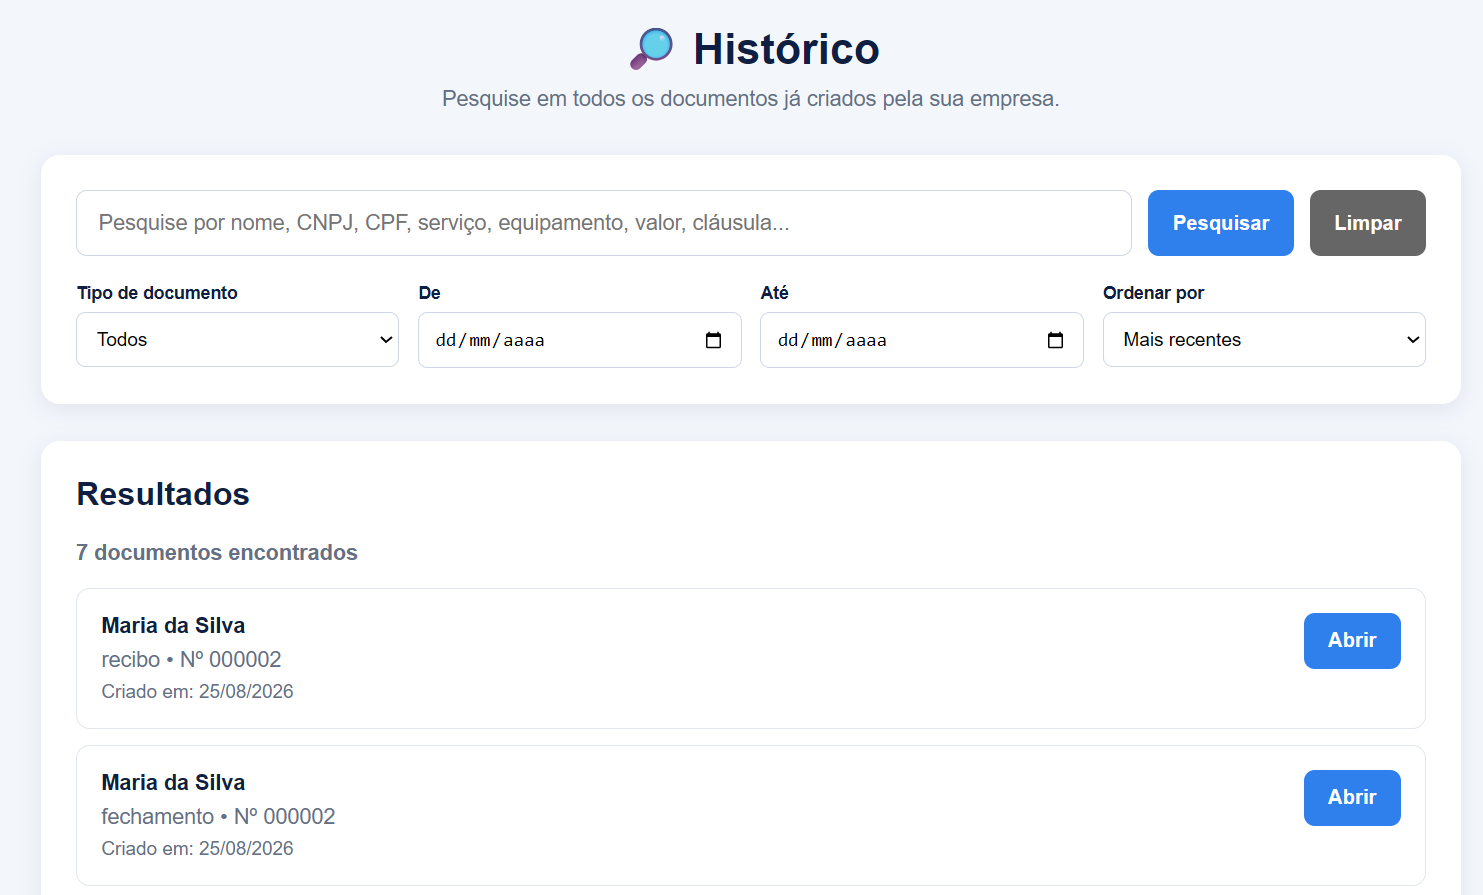
Task: Click the Tipo de documento label
Action: (157, 293)
